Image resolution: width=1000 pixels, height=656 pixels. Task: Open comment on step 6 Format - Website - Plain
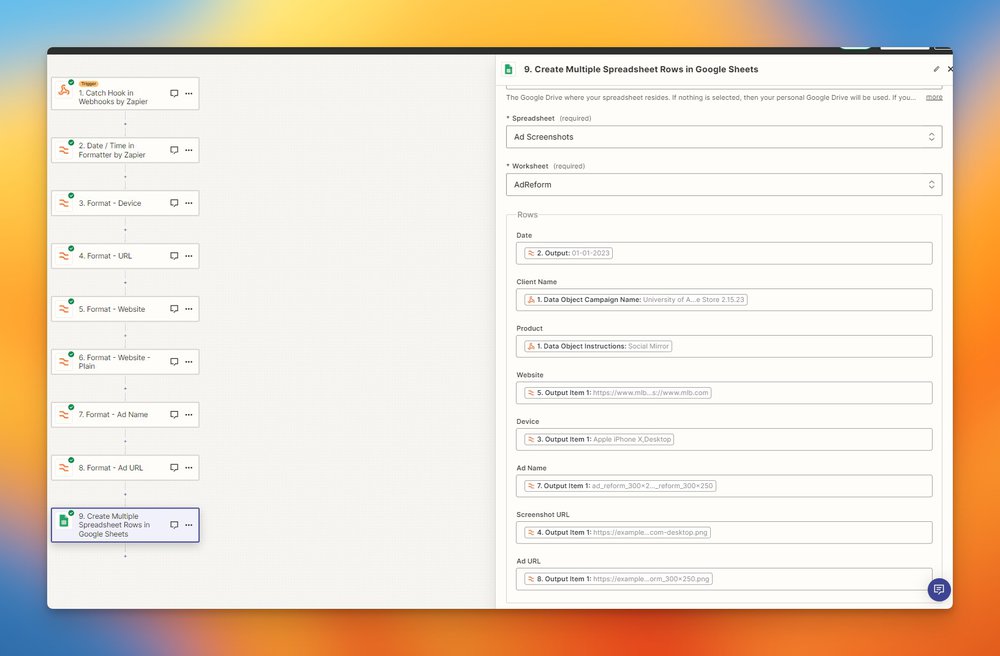click(x=174, y=361)
